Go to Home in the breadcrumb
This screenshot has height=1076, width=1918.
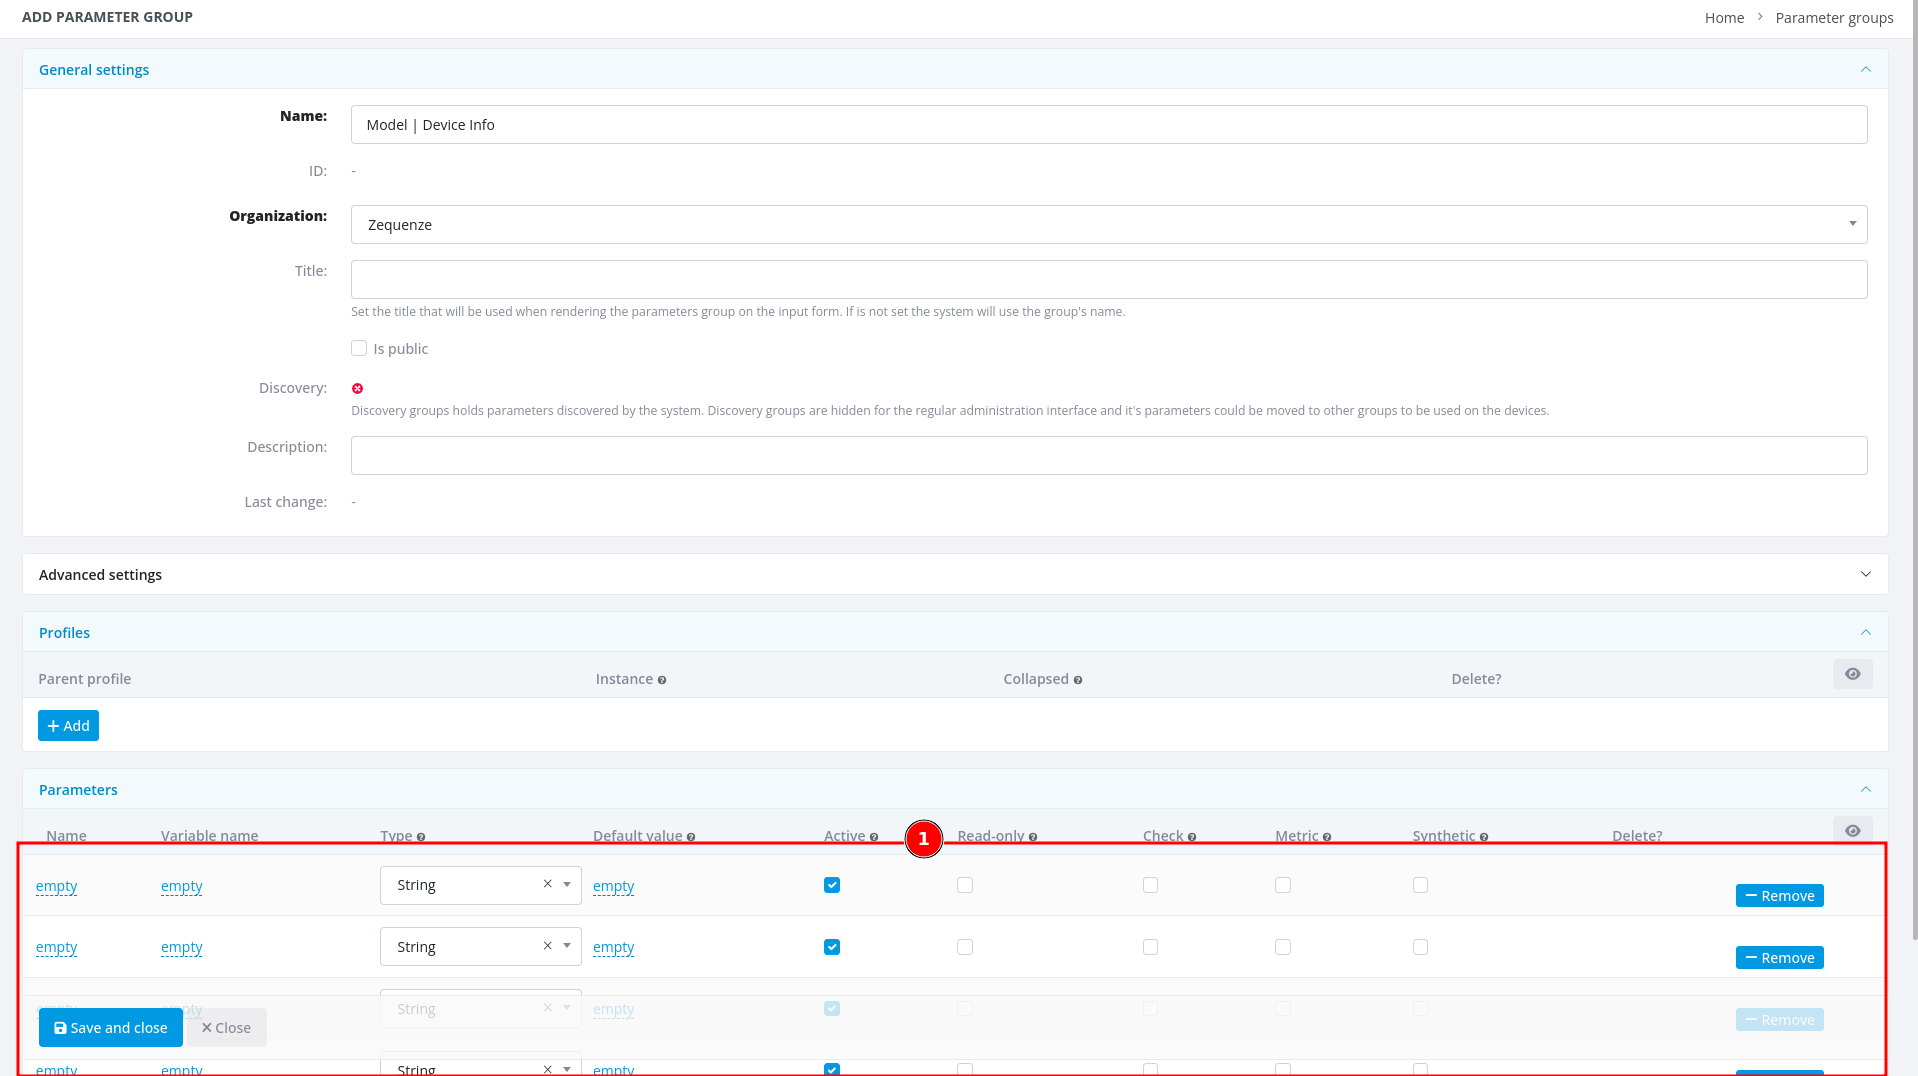pyautogui.click(x=1724, y=18)
